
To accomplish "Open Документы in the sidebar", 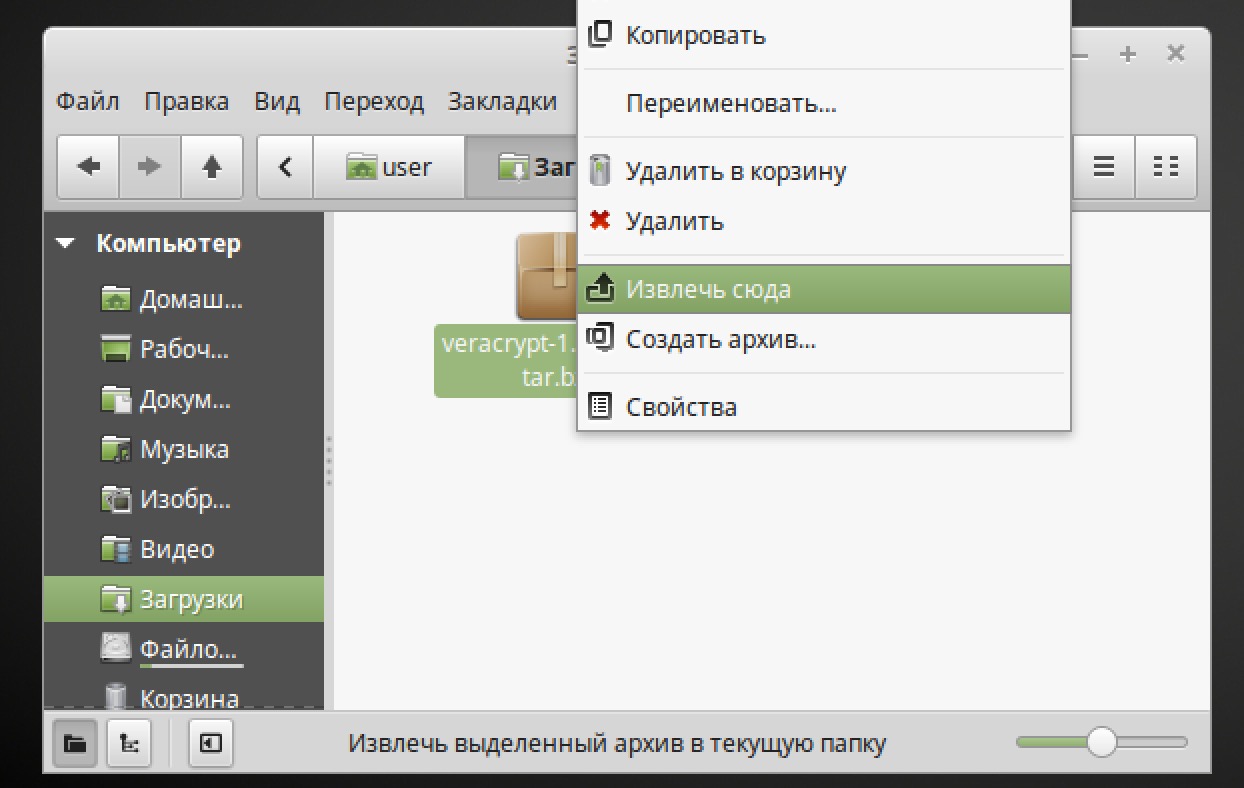I will pos(184,399).
